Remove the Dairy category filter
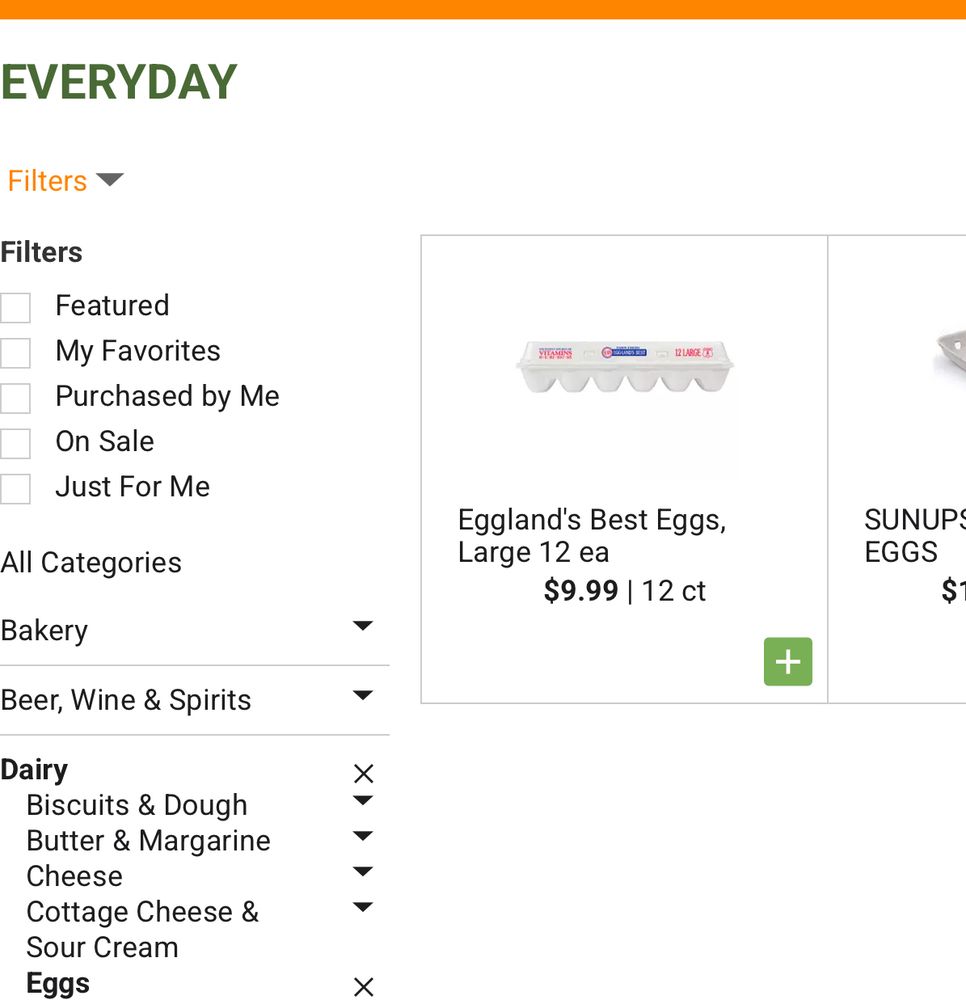 click(363, 772)
